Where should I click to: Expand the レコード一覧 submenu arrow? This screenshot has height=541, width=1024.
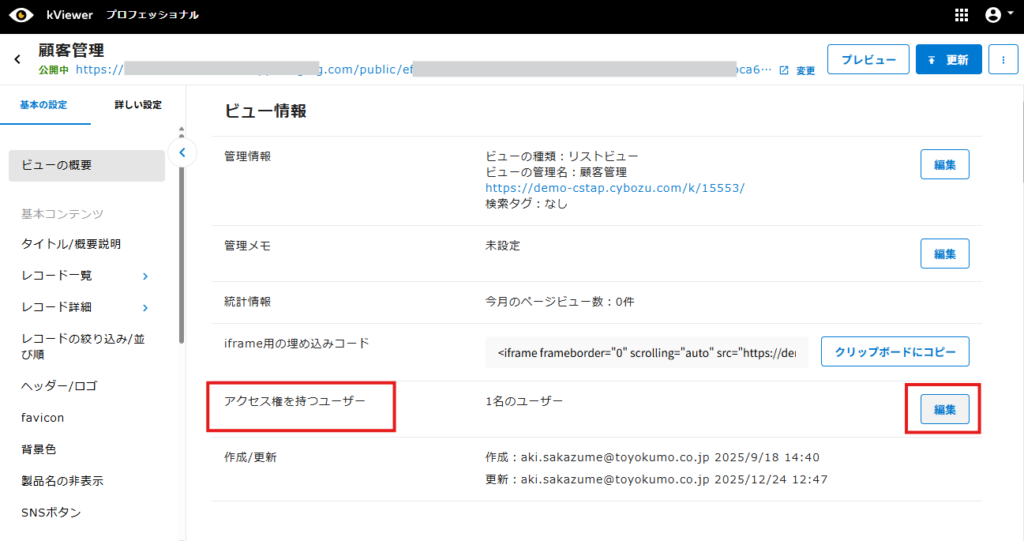(x=145, y=276)
